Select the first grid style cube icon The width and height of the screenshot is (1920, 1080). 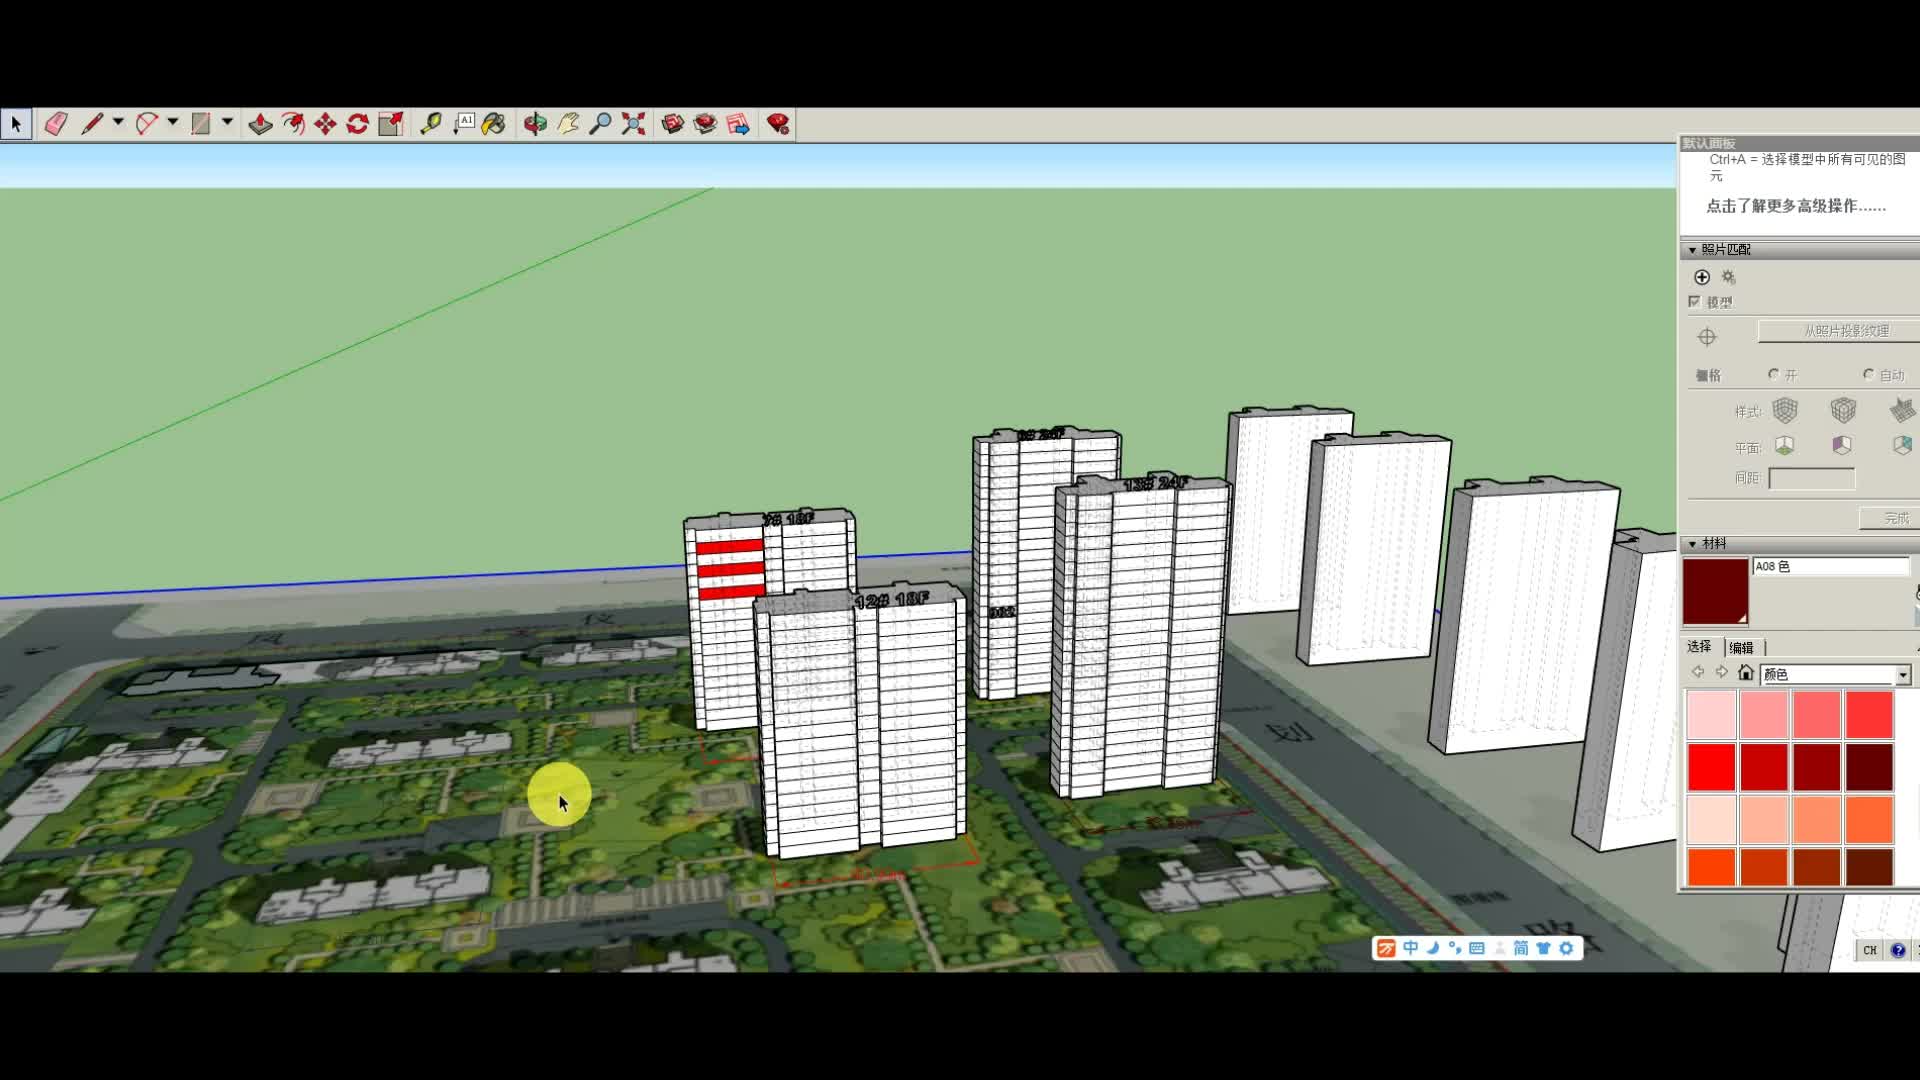click(x=1785, y=410)
